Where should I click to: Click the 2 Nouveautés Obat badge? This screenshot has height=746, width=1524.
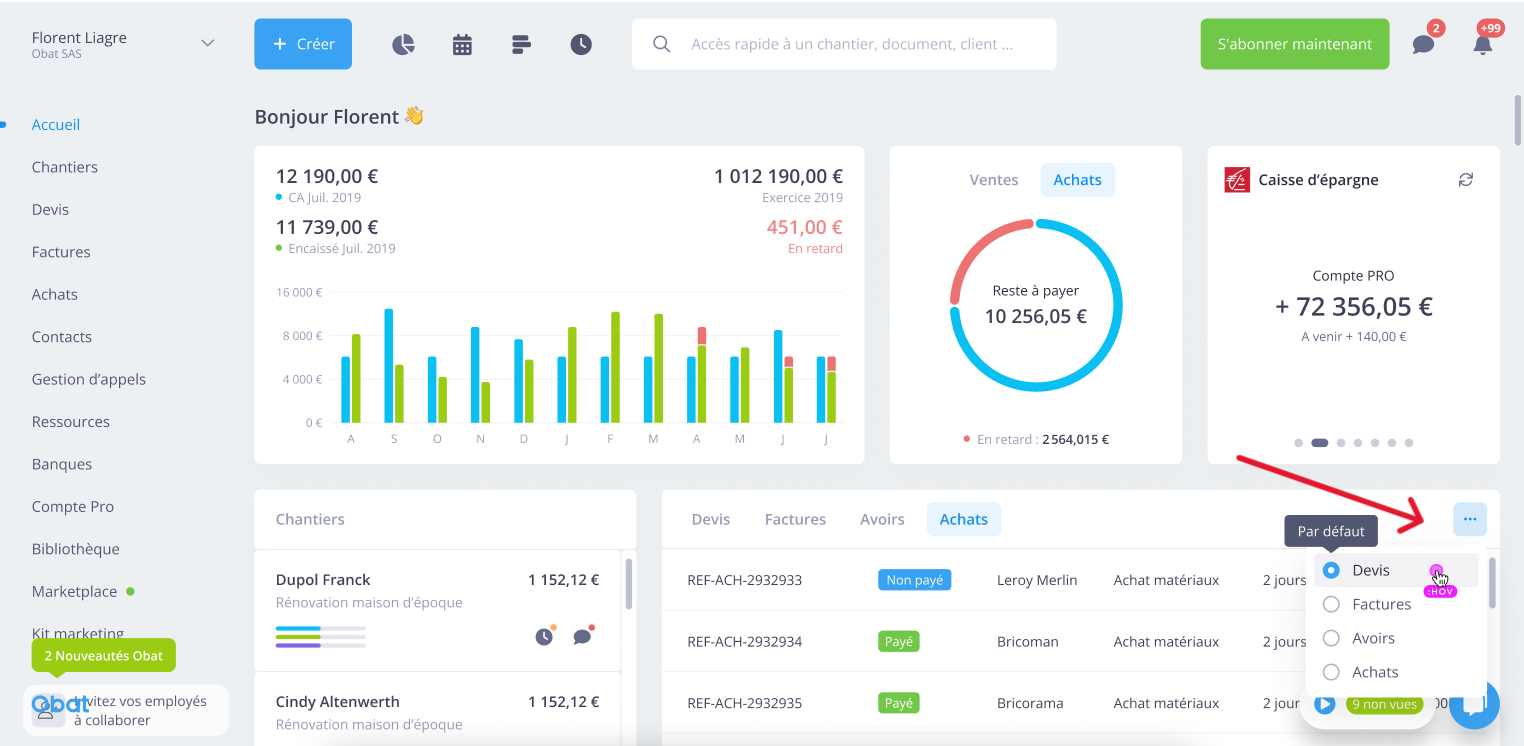[x=104, y=655]
